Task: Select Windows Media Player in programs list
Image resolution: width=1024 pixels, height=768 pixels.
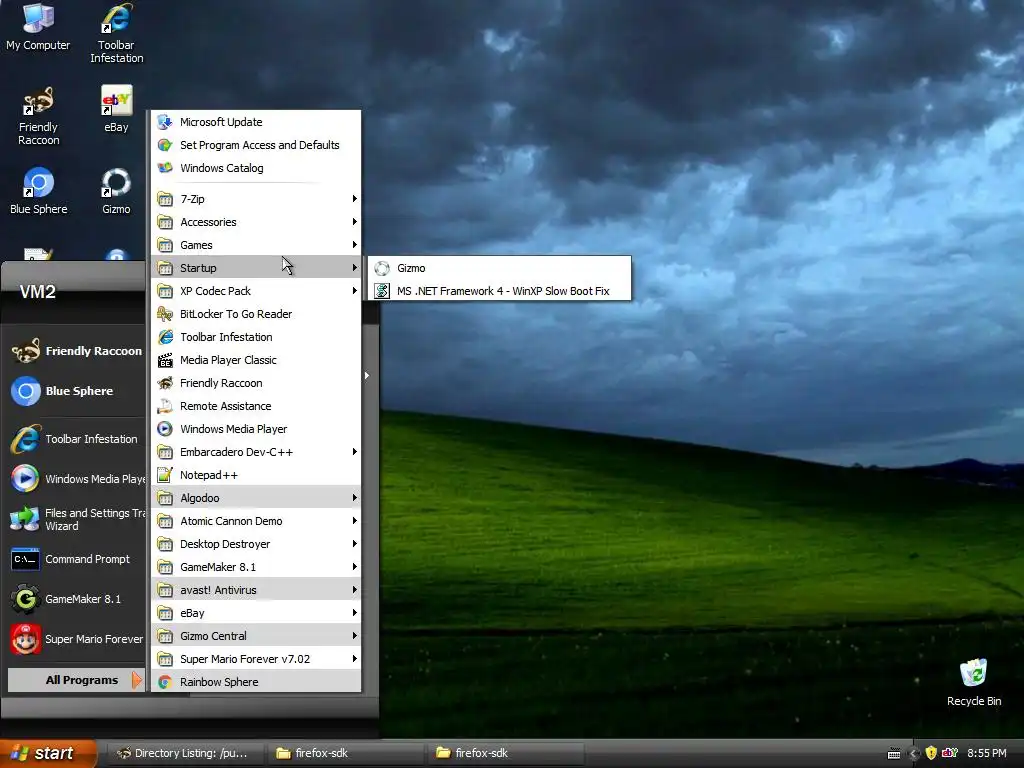Action: 256,429
